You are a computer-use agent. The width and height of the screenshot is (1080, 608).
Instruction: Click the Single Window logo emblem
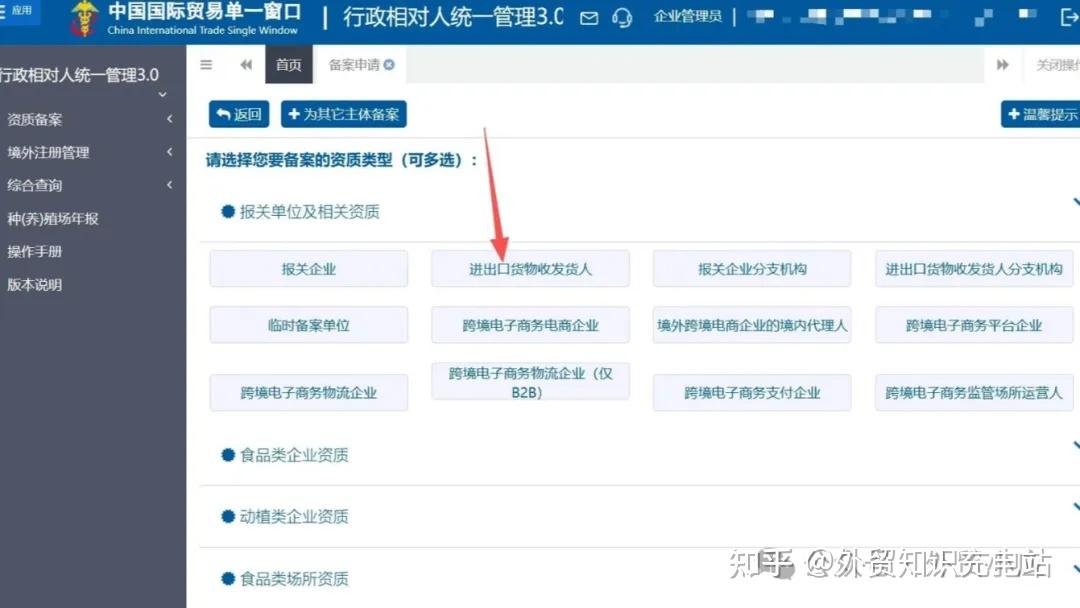point(84,18)
